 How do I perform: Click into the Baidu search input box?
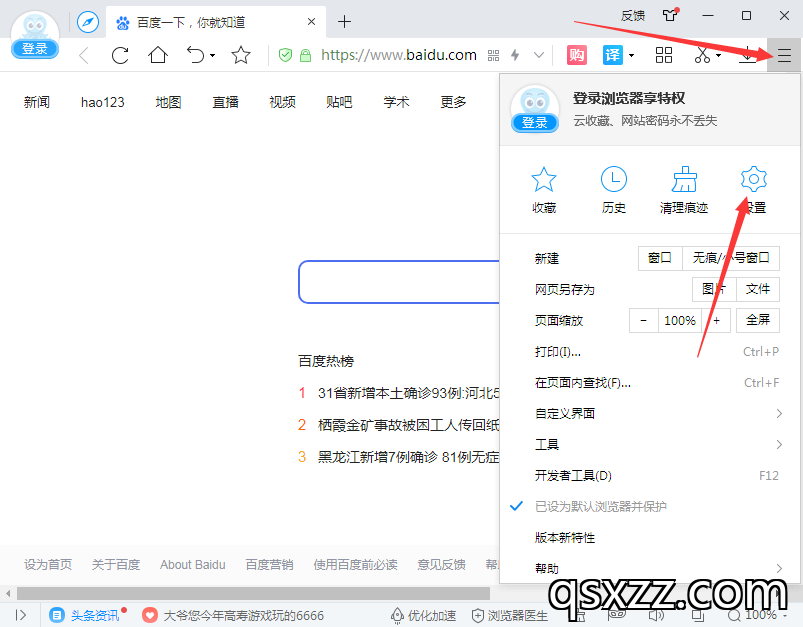point(399,282)
